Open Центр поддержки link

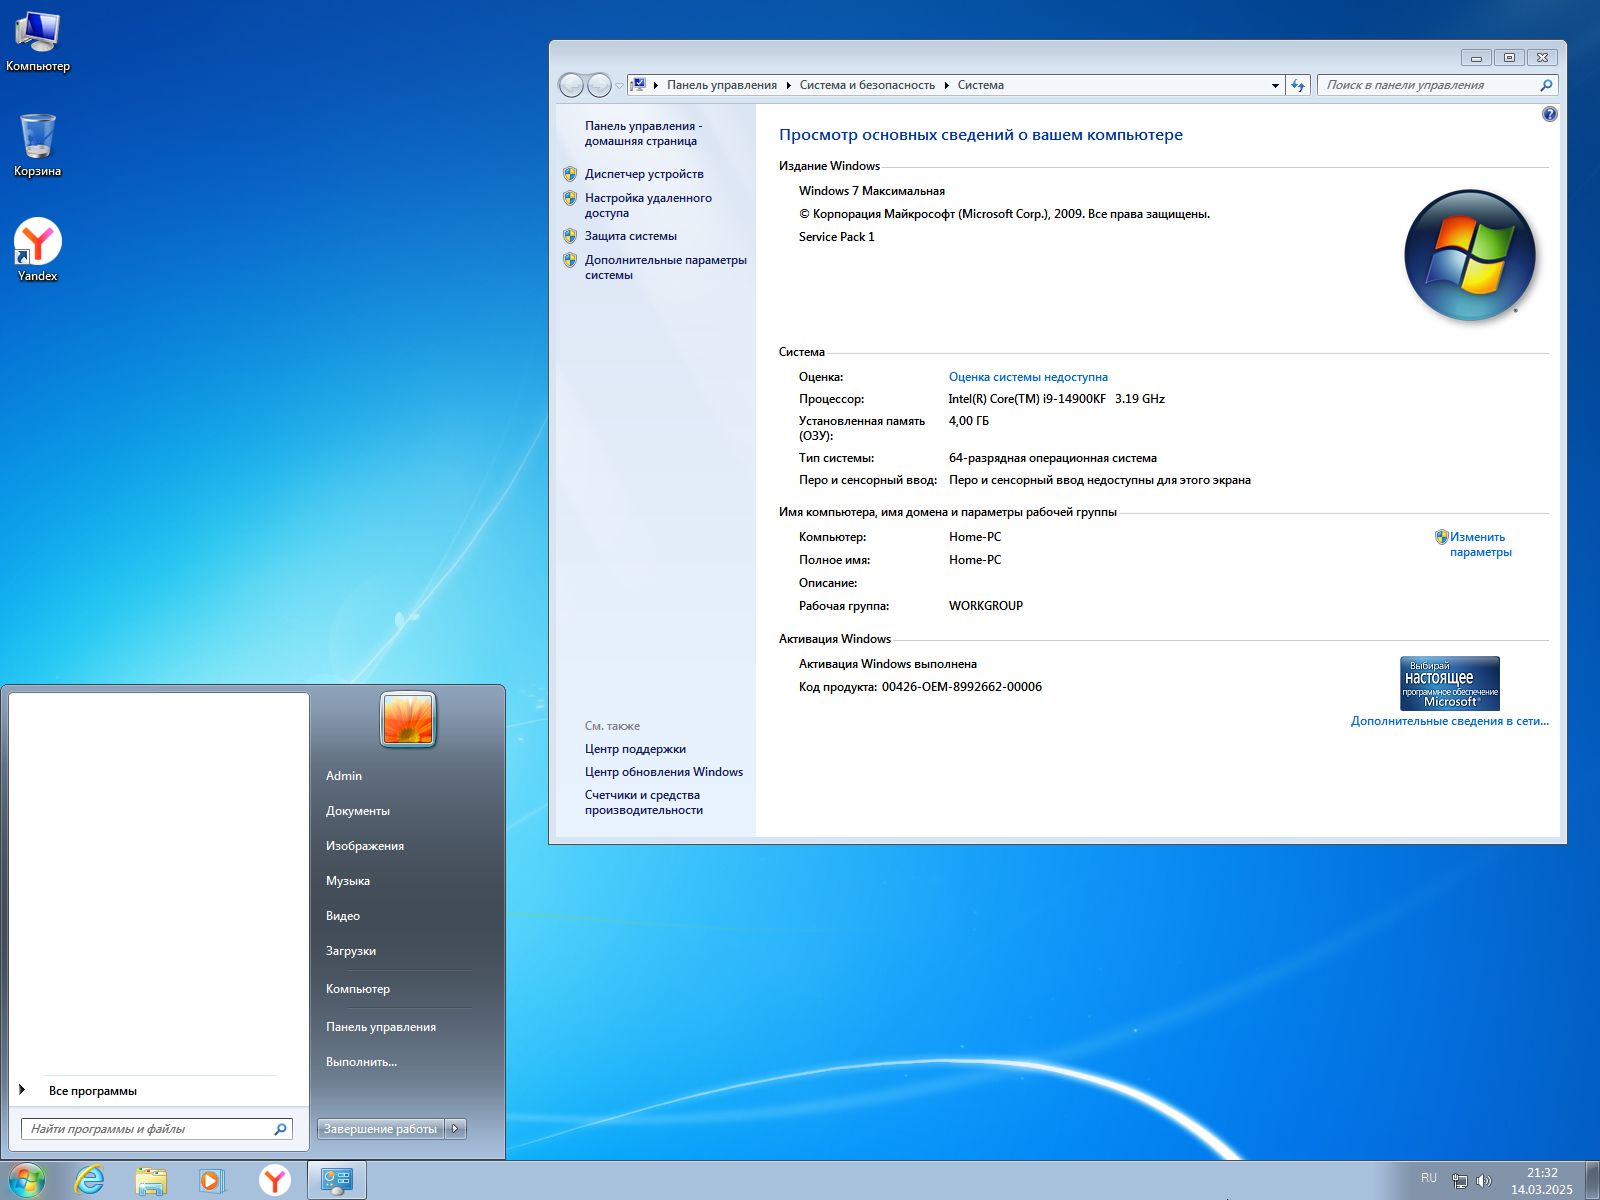pyautogui.click(x=635, y=749)
